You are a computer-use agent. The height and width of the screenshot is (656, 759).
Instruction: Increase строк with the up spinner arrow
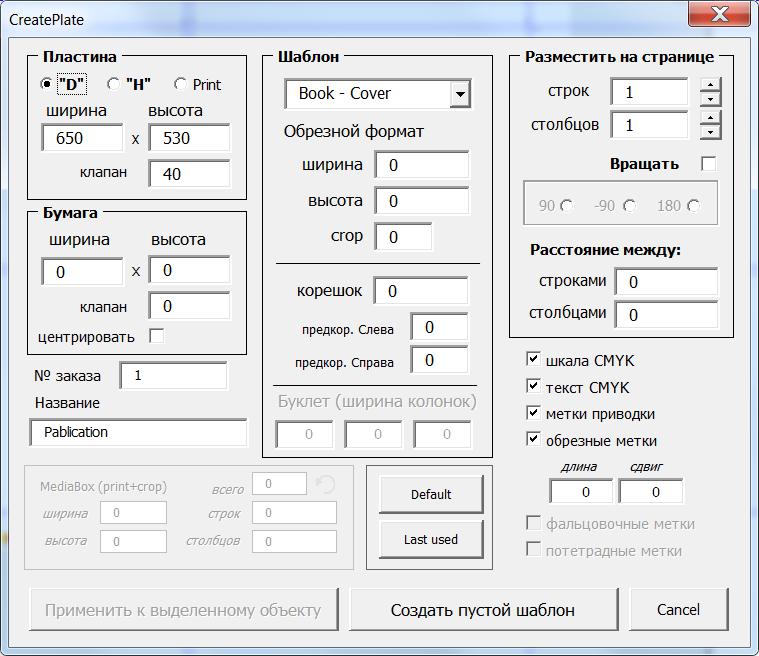pos(710,84)
